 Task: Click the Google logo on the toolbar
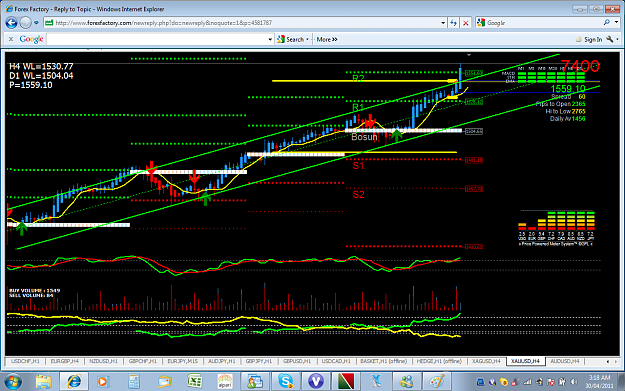31,39
